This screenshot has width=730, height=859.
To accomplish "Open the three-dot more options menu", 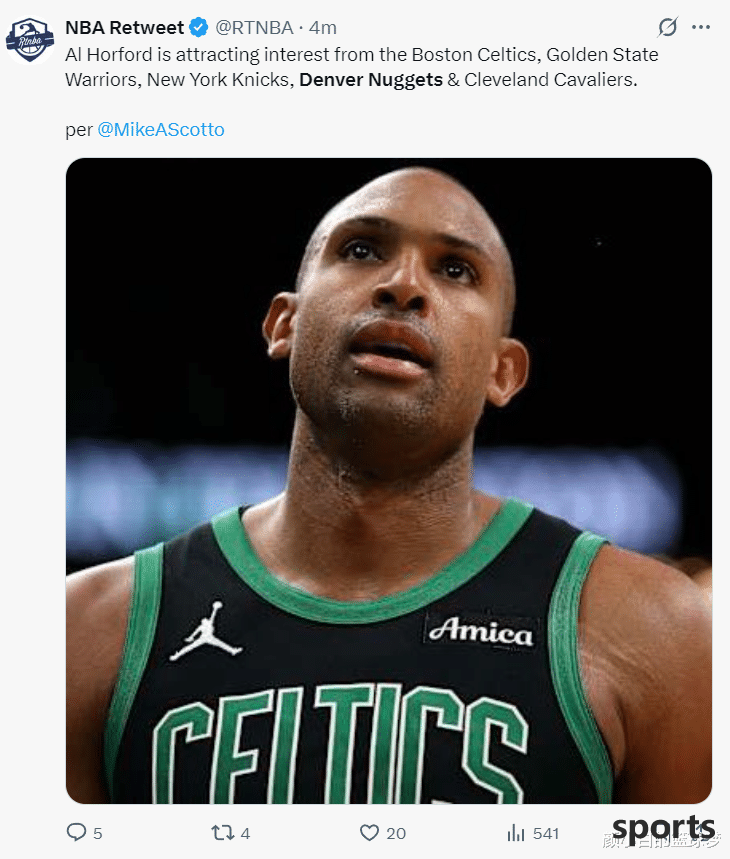I will click(x=700, y=28).
